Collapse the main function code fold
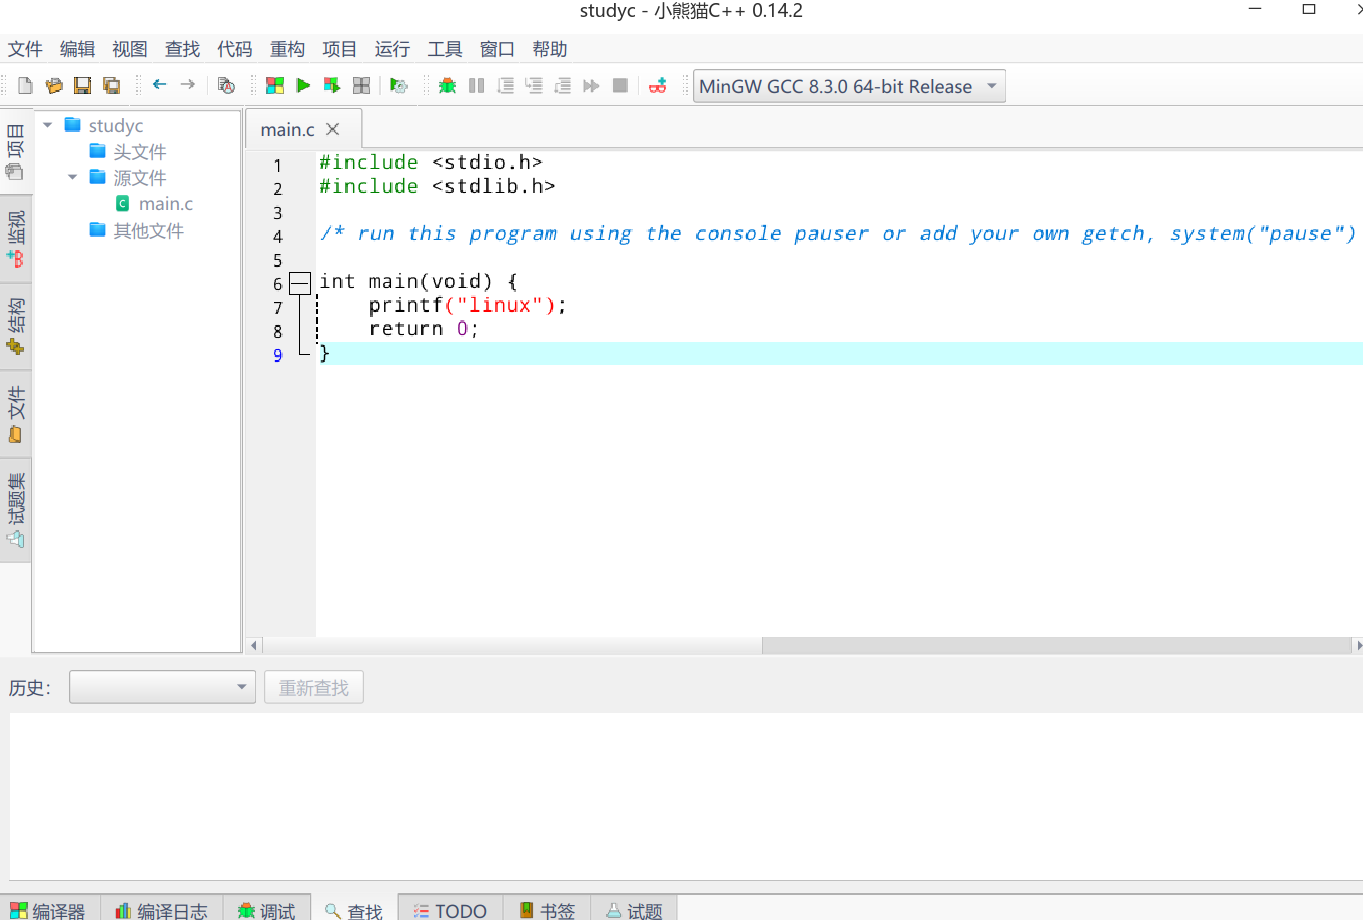This screenshot has height=920, width=1363. [299, 283]
